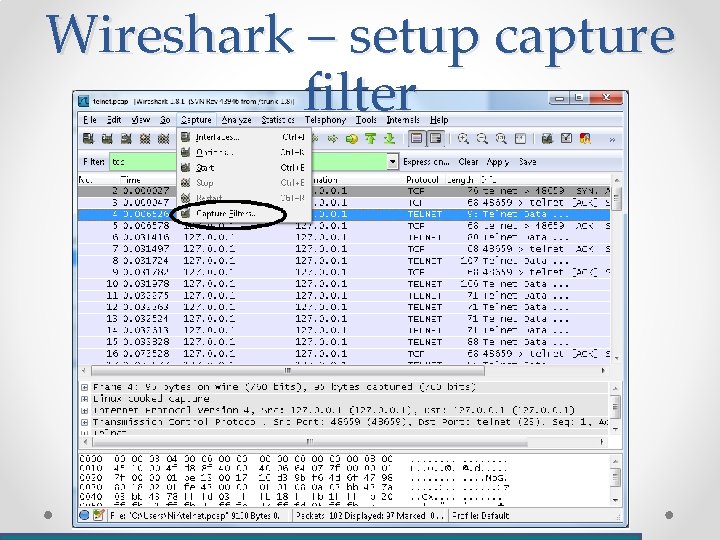Open the Help menu
The width and height of the screenshot is (720, 540).
pos(439,120)
